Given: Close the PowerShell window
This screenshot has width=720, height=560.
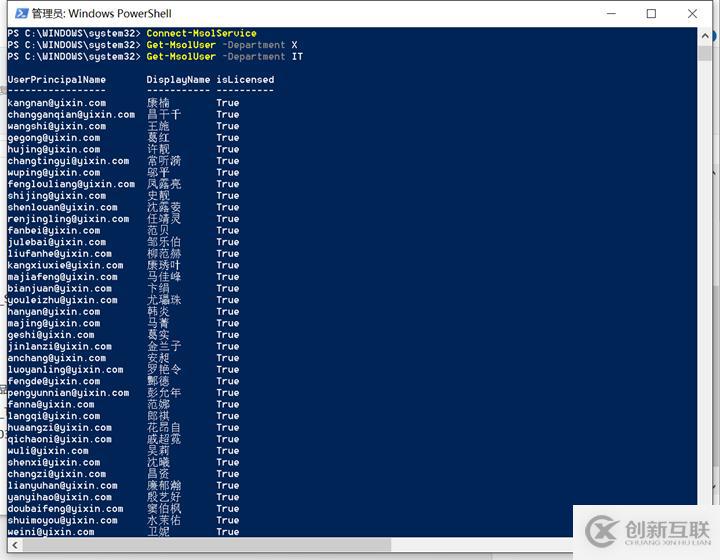Looking at the screenshot, I should pos(692,14).
